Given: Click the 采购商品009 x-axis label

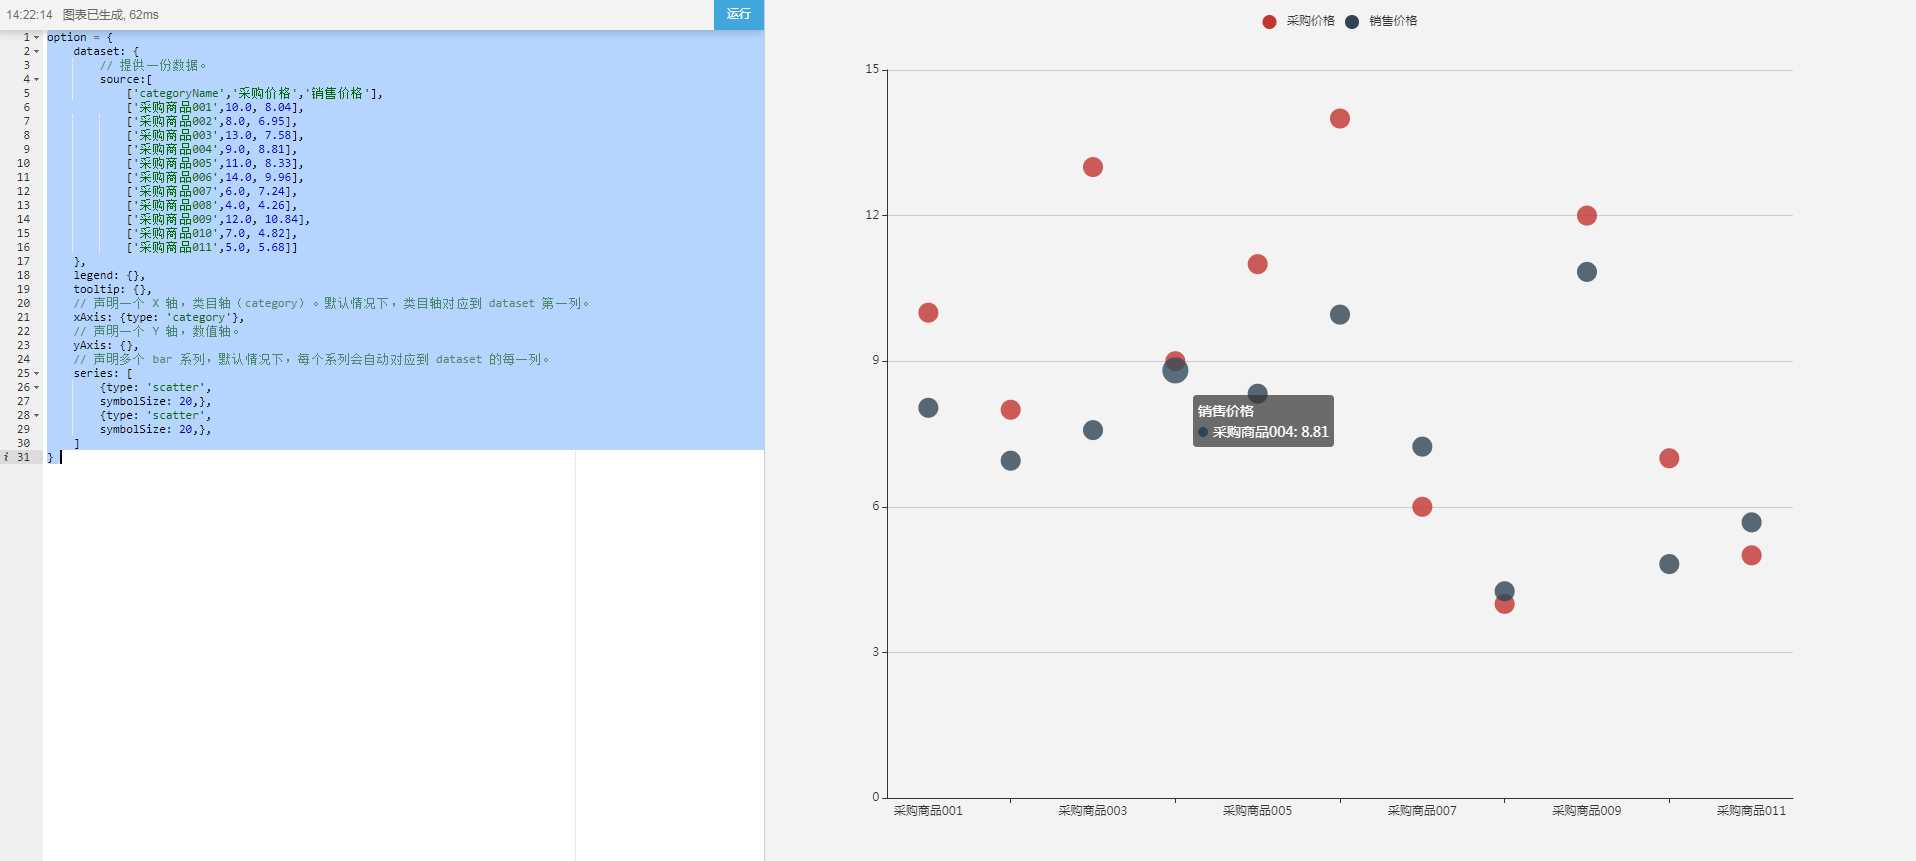Looking at the screenshot, I should tap(1587, 811).
